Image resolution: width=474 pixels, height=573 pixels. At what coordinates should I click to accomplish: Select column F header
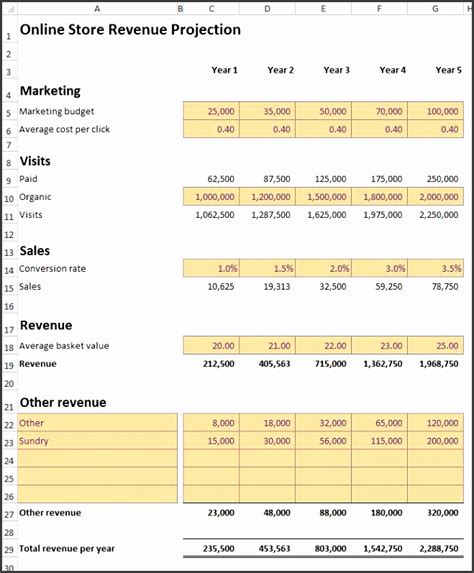379,9
